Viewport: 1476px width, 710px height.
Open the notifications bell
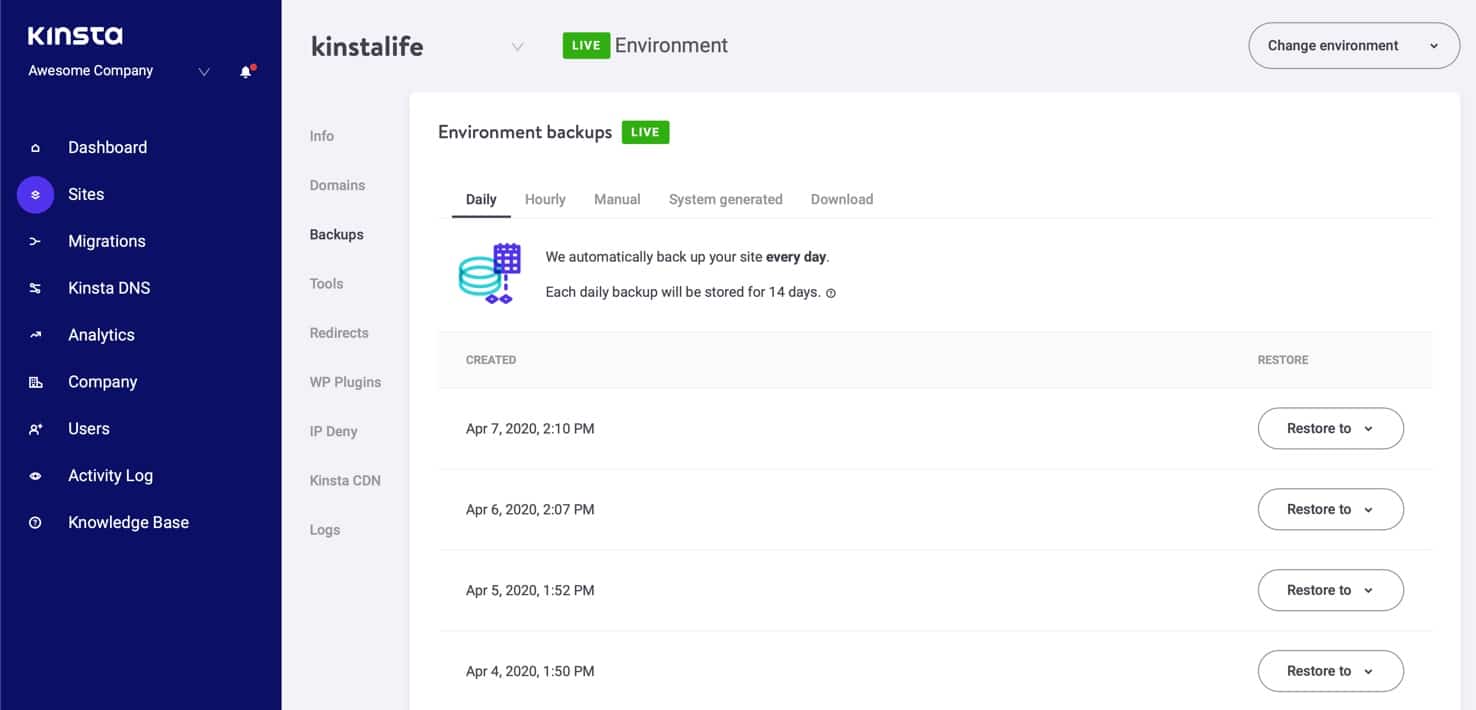(246, 72)
